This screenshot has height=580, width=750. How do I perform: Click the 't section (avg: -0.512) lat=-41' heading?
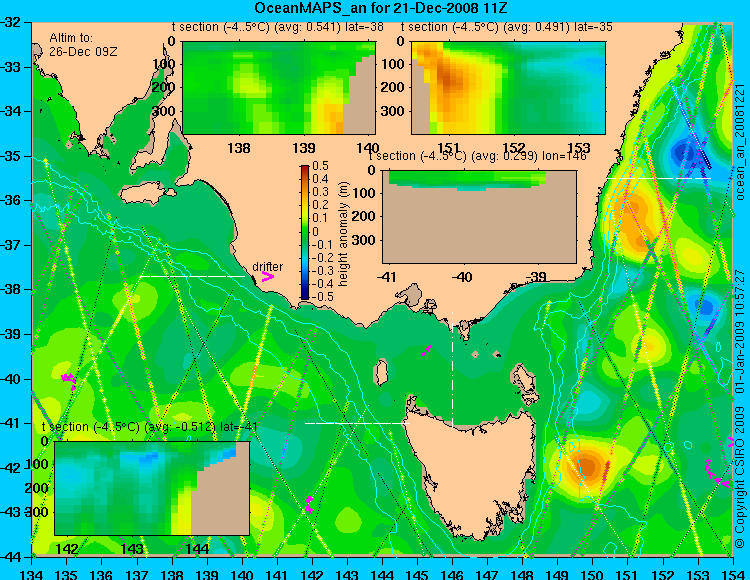[150, 427]
